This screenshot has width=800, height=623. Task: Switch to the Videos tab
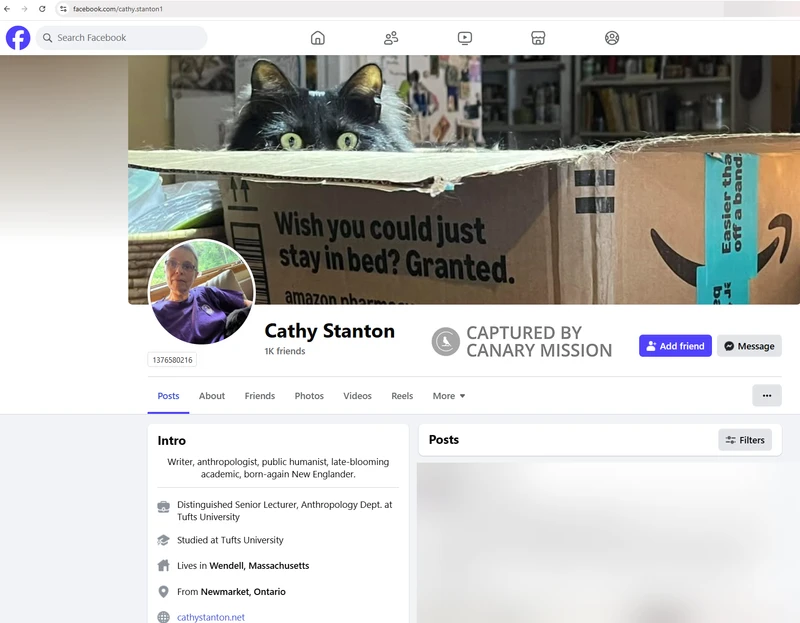point(357,396)
